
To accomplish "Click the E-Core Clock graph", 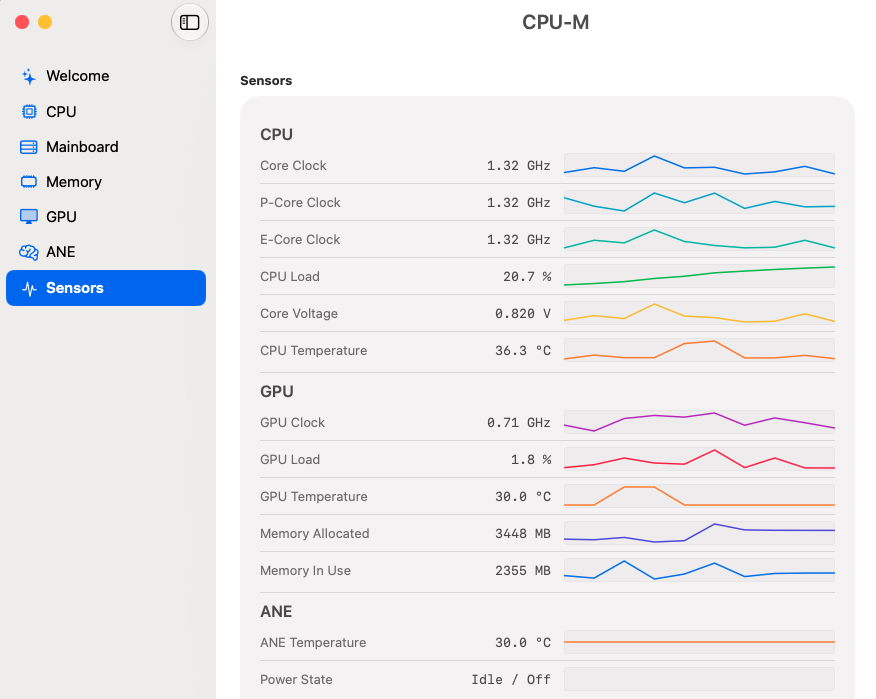I will pos(699,239).
